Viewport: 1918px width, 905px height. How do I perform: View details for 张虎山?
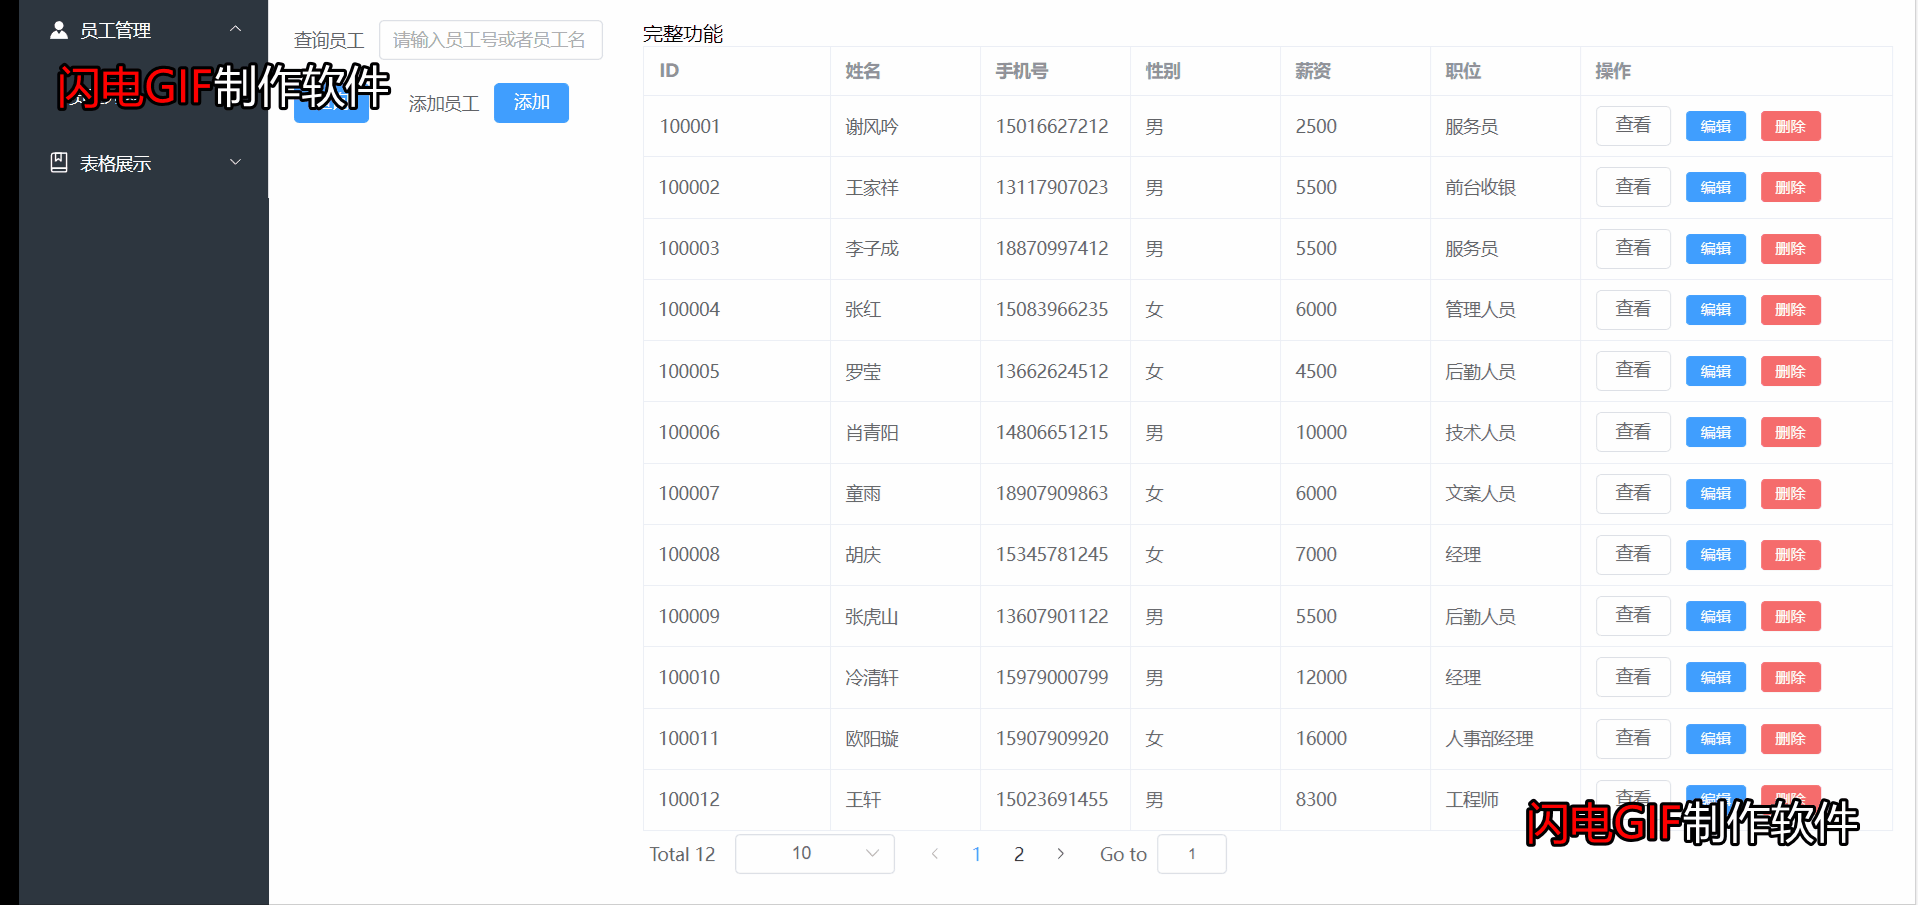(x=1633, y=616)
